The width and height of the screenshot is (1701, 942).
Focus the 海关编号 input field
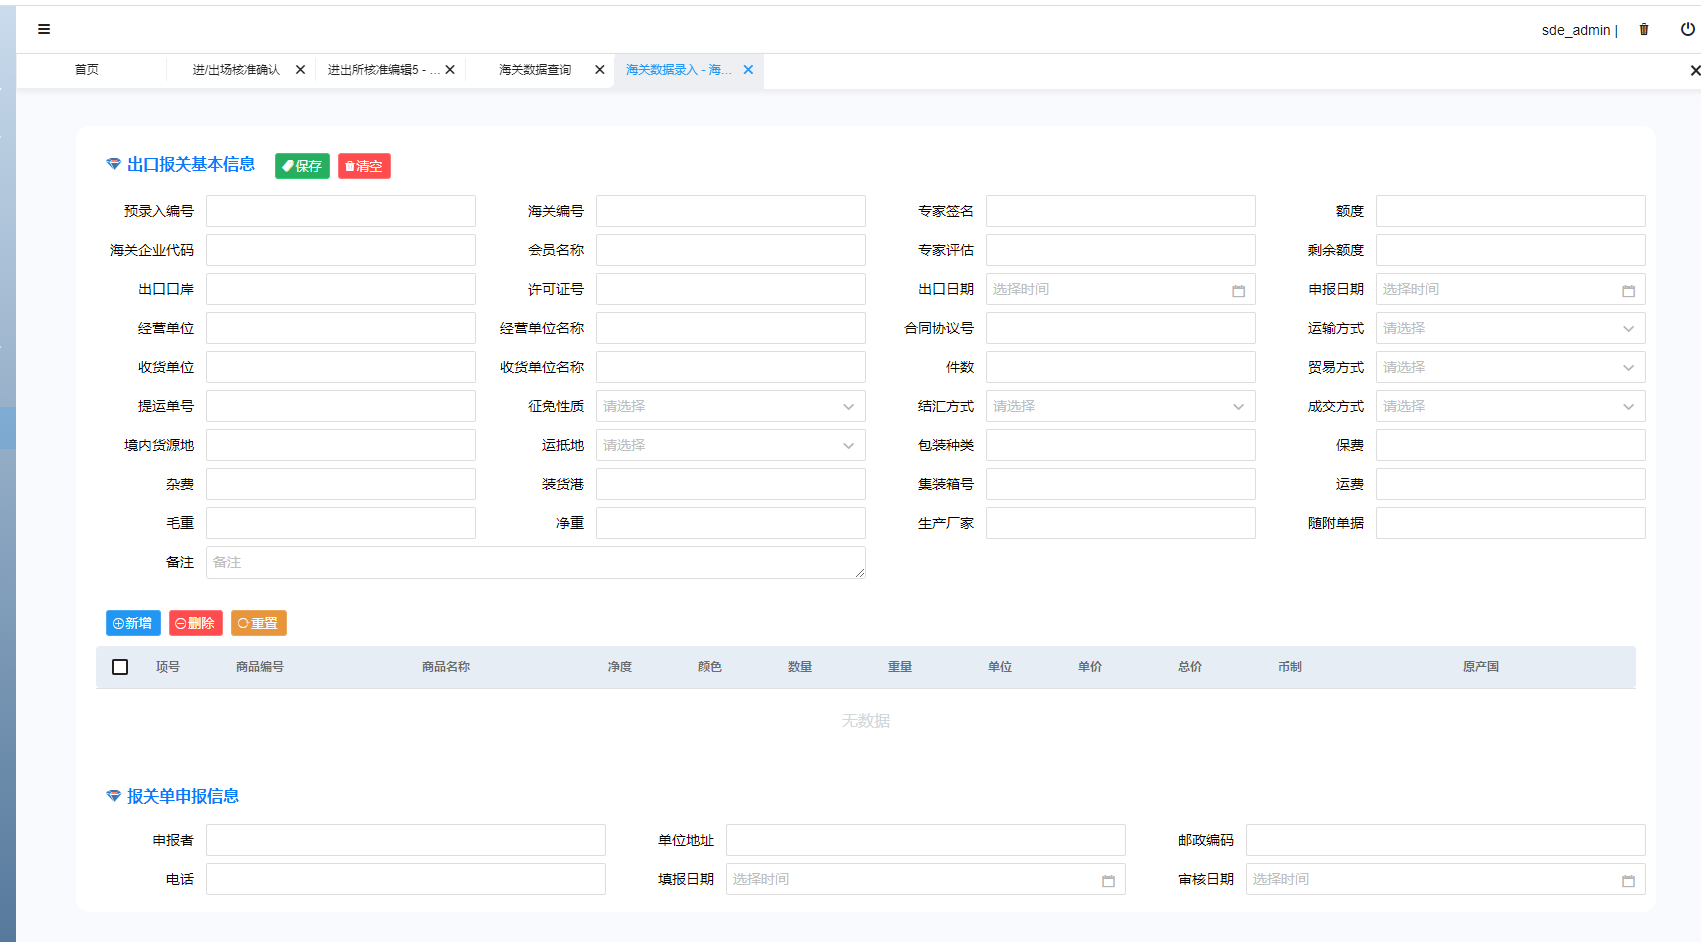(x=730, y=211)
